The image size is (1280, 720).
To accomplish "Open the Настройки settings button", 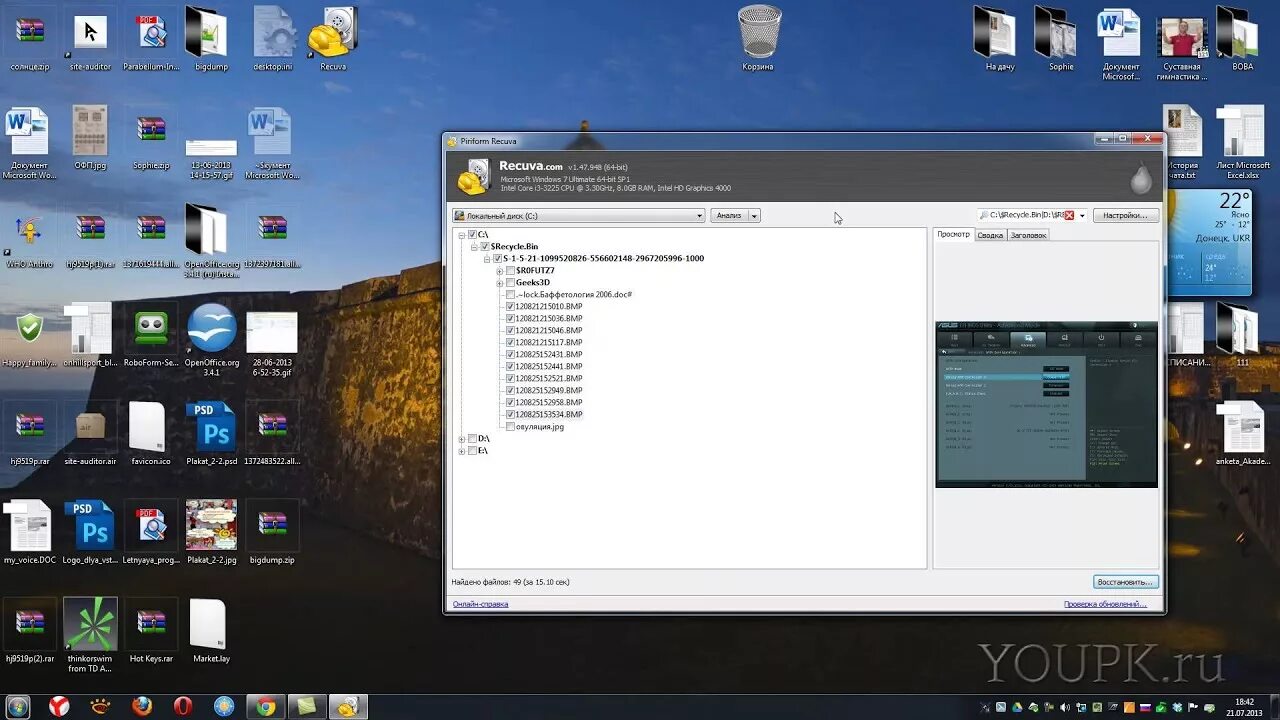I will coord(1126,215).
